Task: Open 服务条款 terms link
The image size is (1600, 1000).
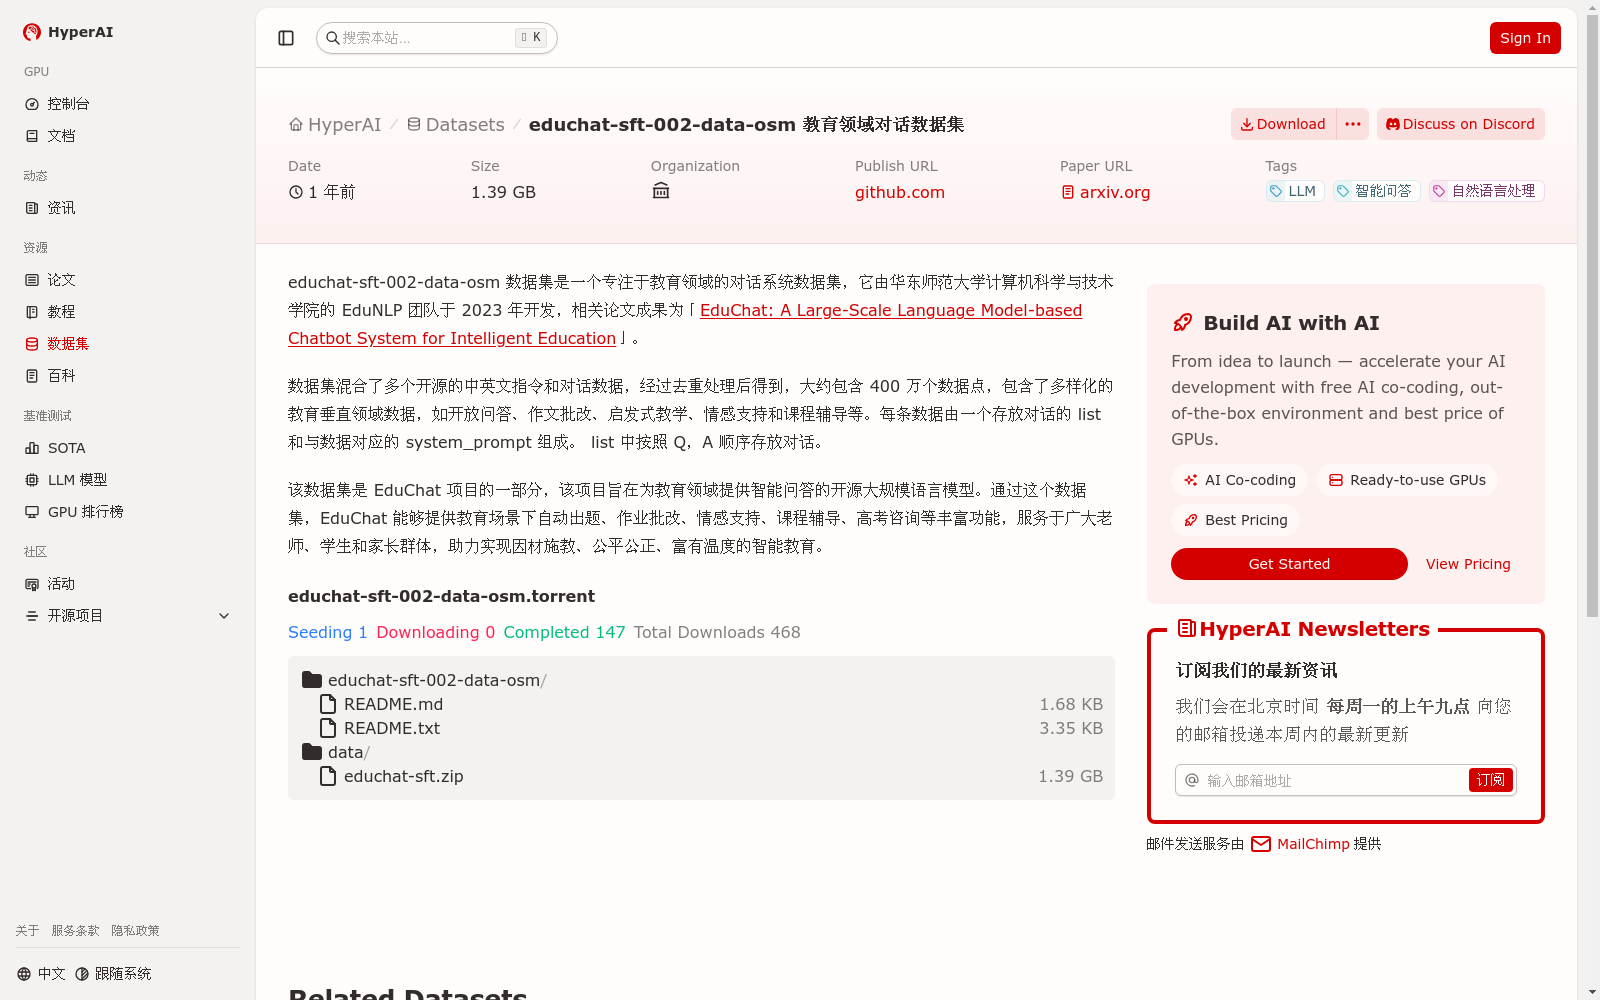Action: [75, 931]
